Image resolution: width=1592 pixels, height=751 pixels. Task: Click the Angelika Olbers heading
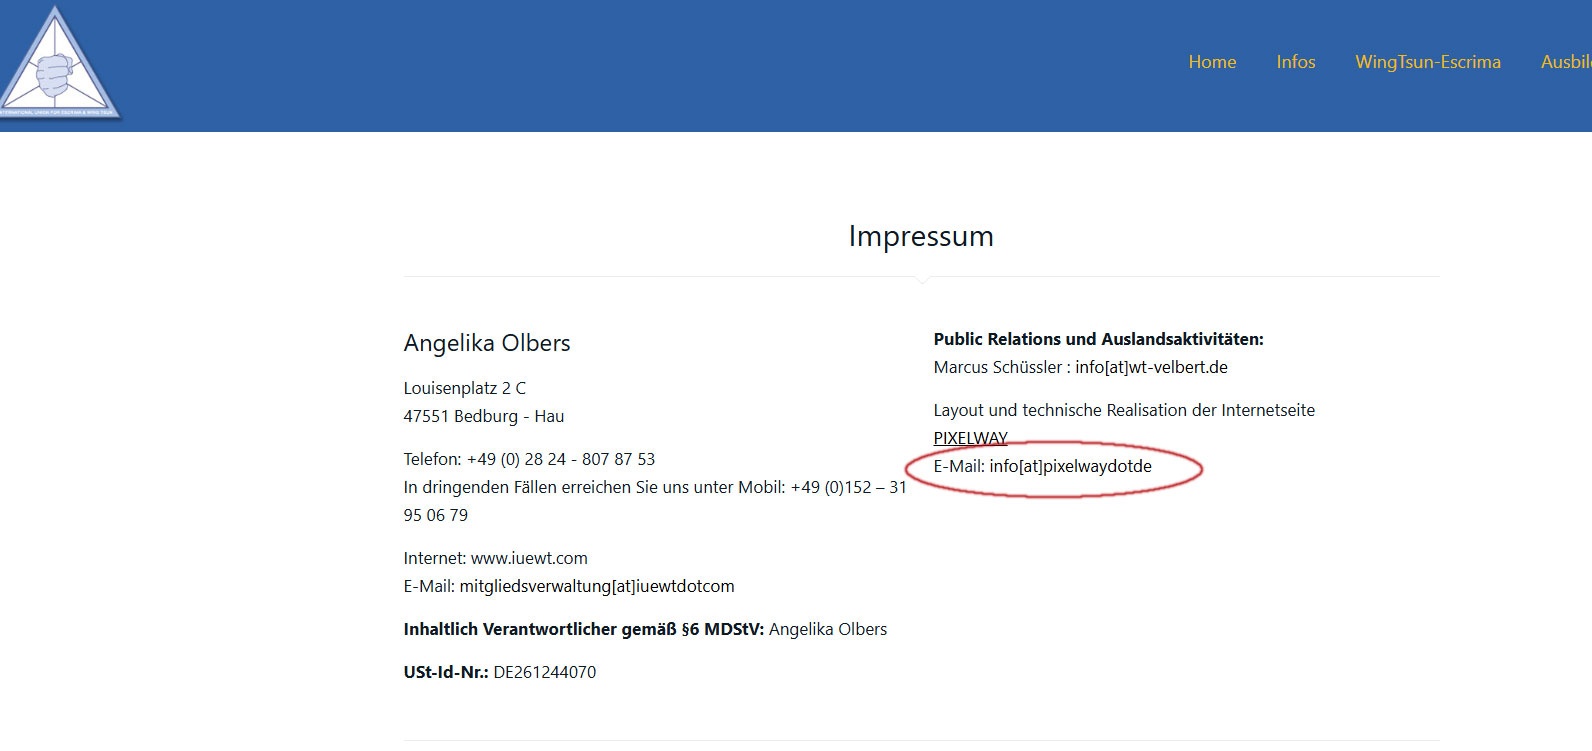(x=487, y=343)
